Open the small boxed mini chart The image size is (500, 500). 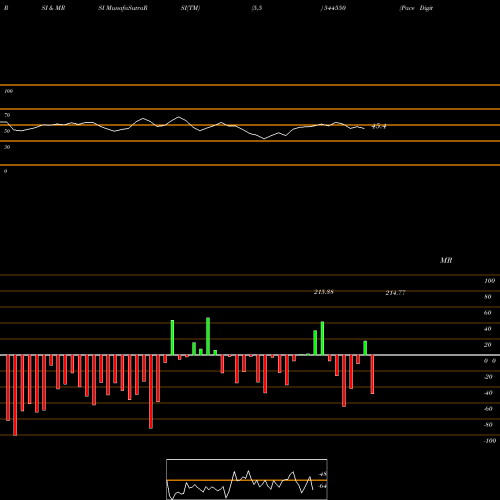click(x=247, y=479)
